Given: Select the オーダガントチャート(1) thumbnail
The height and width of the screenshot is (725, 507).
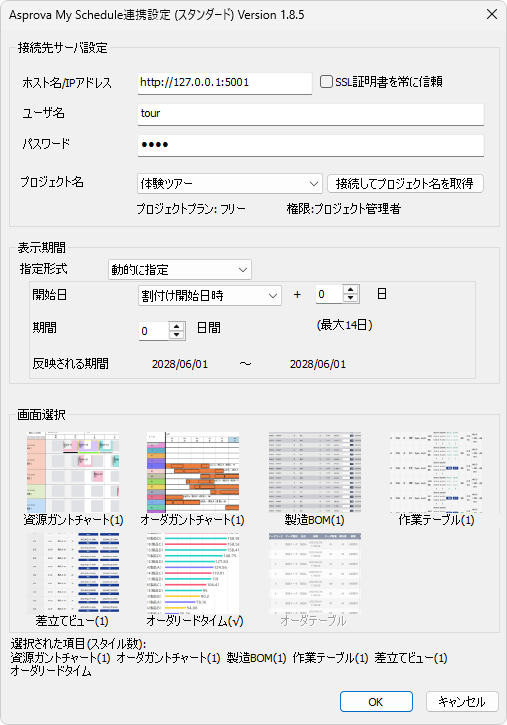Looking at the screenshot, I should tap(193, 472).
